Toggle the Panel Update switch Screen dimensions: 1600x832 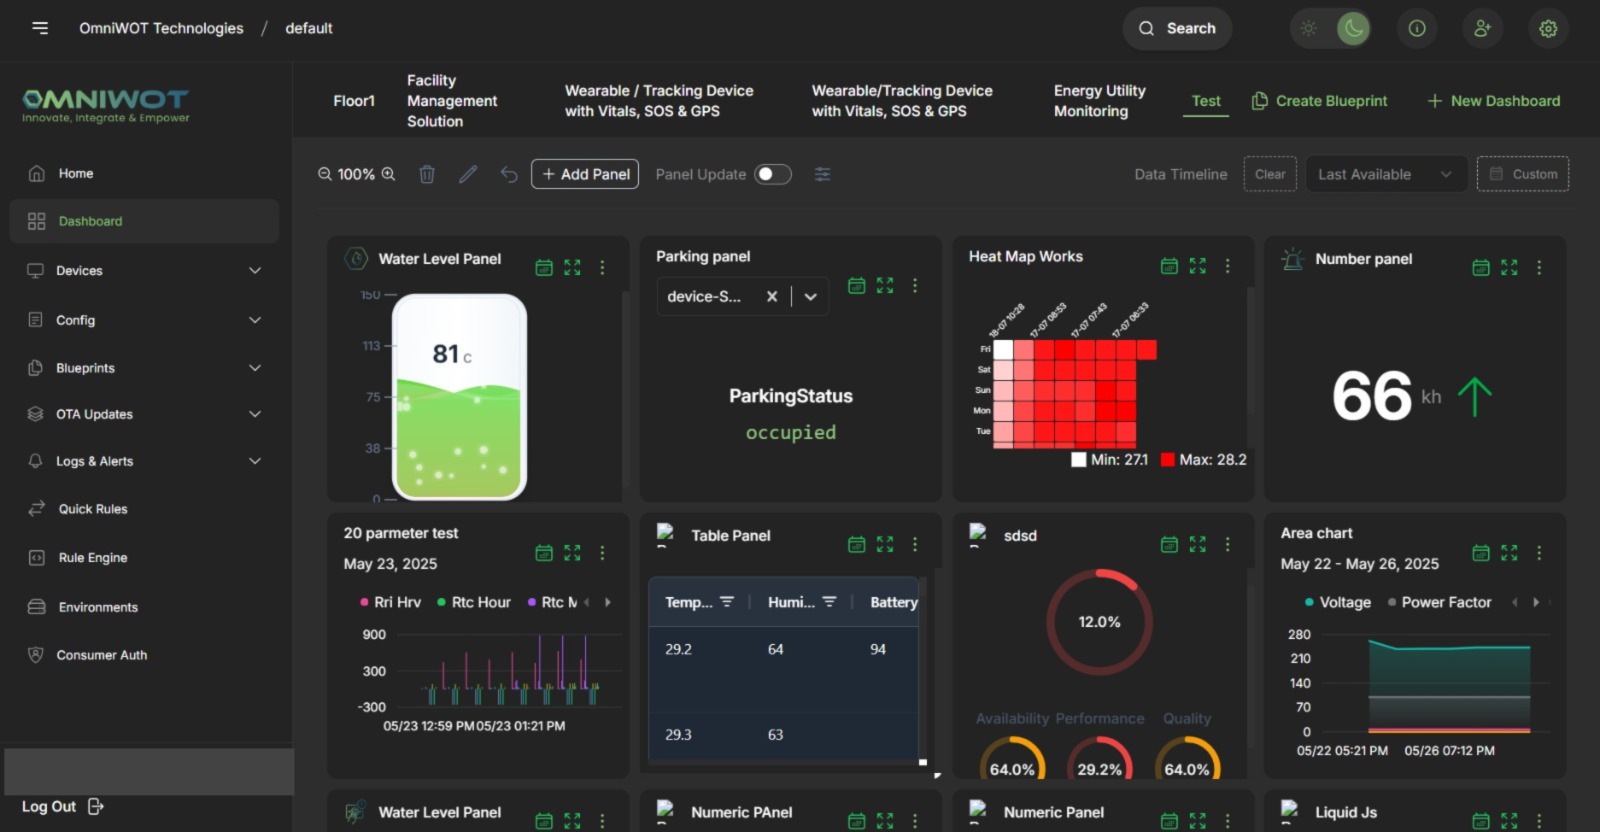(772, 174)
